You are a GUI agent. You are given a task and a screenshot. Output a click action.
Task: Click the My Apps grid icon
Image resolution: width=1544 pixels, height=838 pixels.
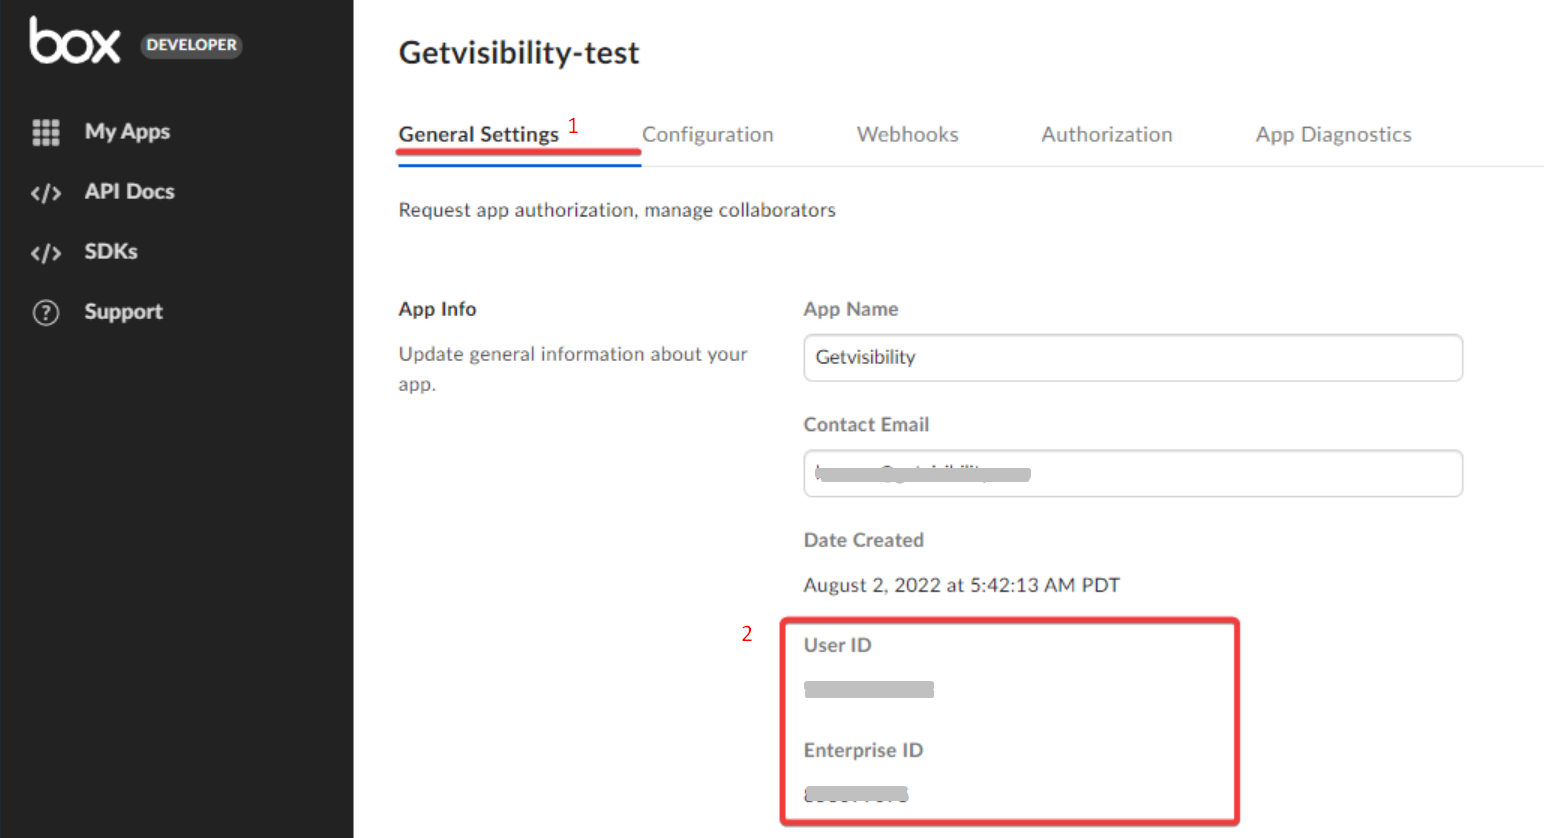46,132
